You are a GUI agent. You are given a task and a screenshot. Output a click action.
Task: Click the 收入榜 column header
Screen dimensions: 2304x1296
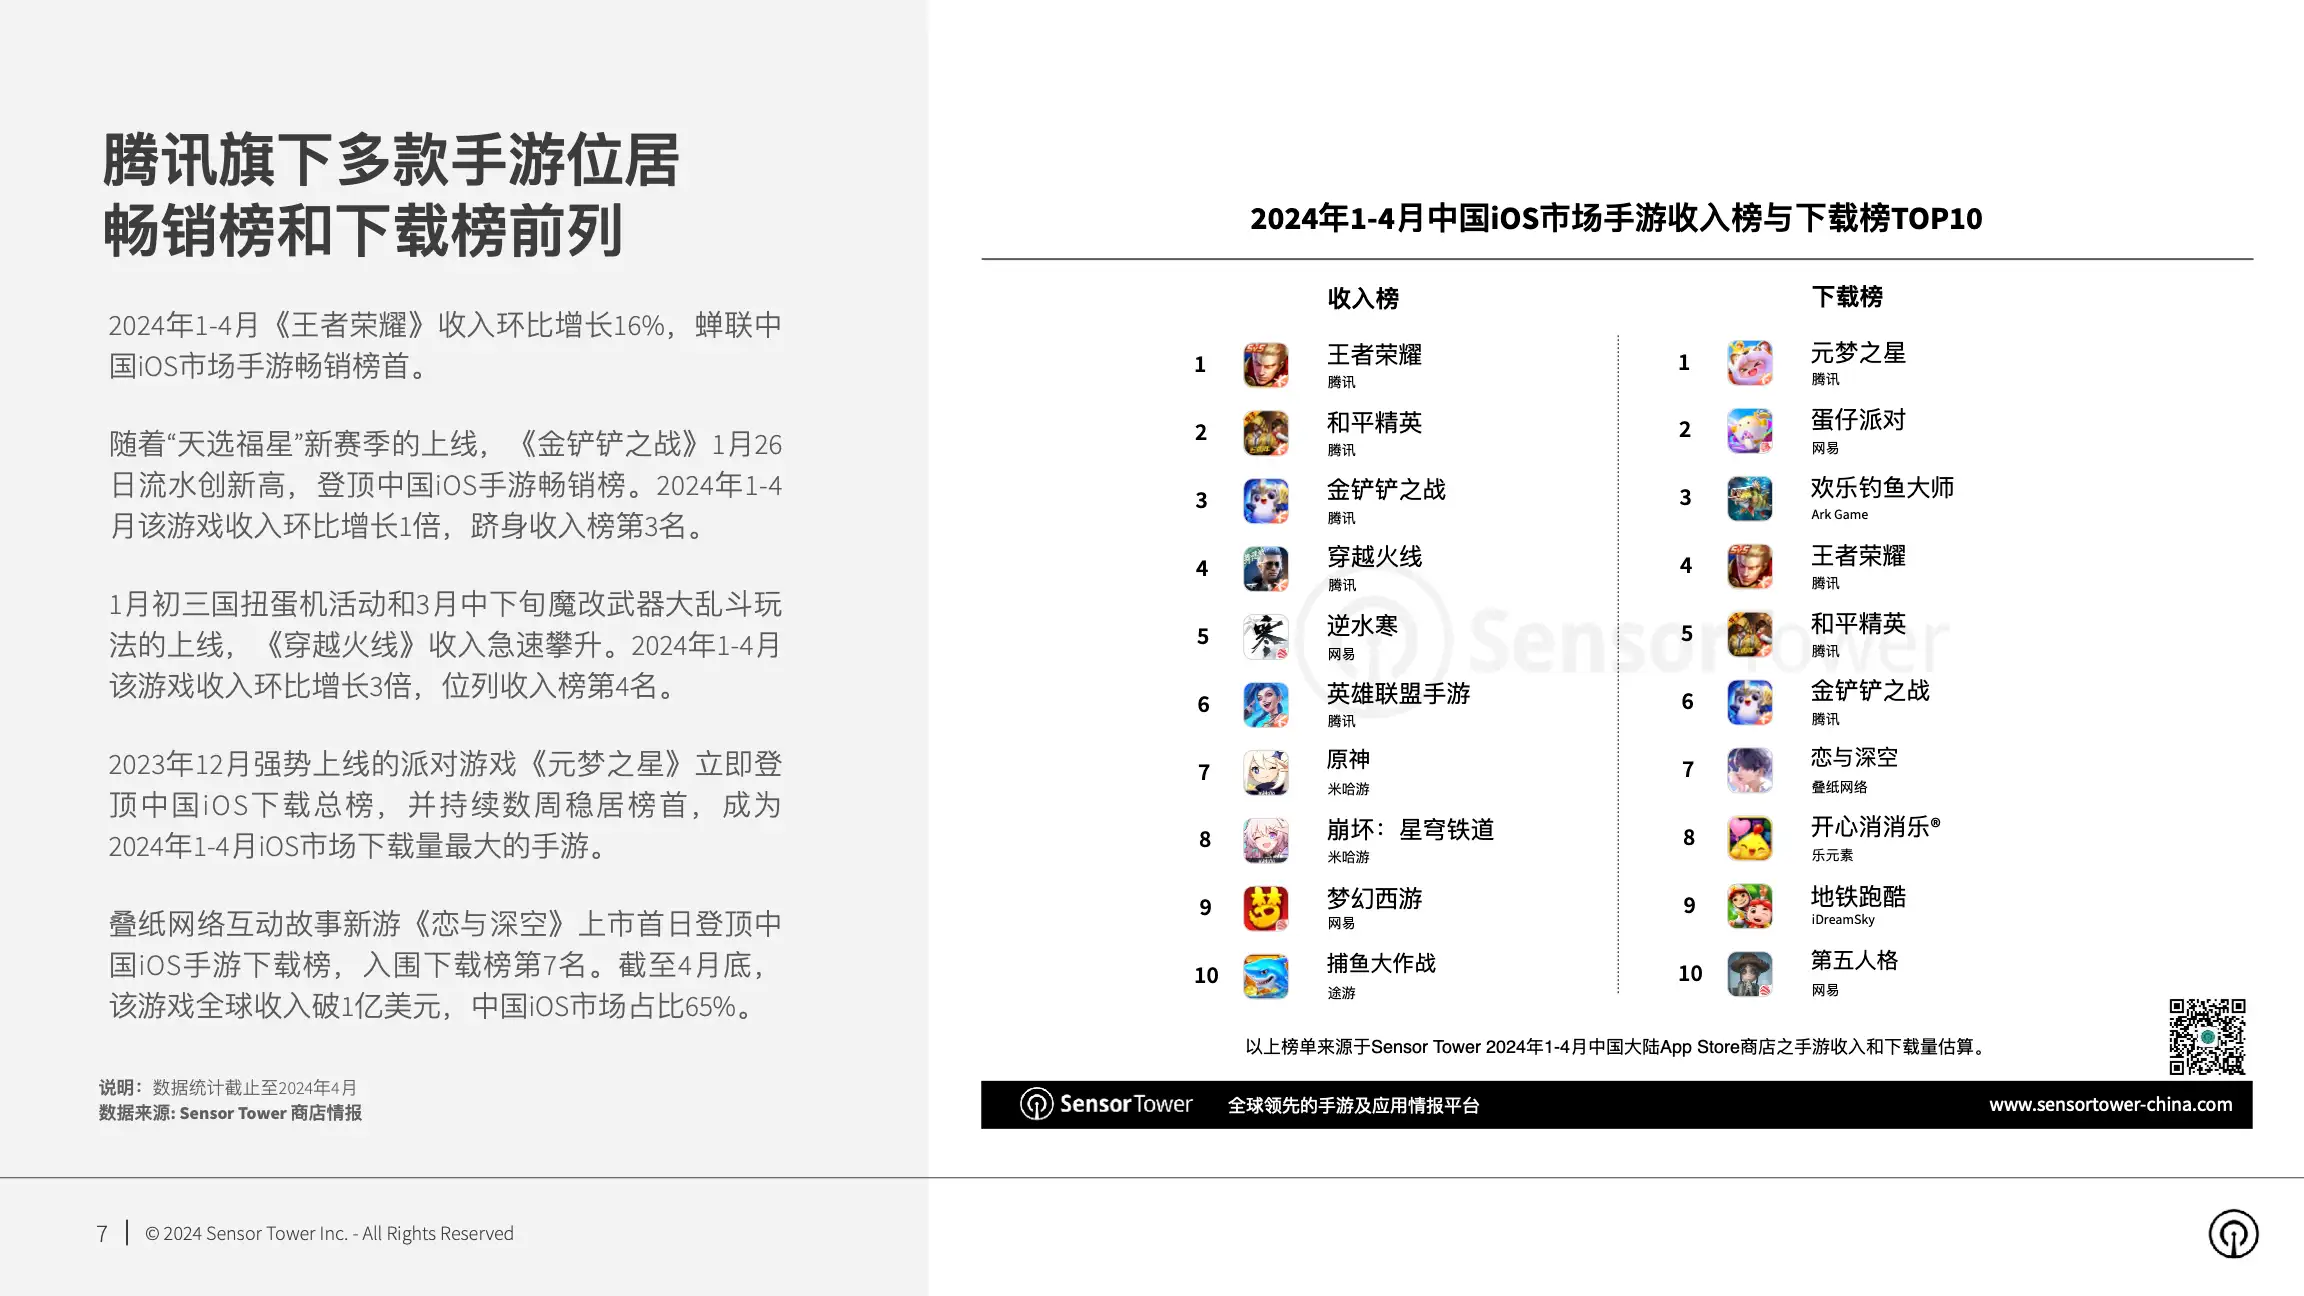tap(1363, 298)
